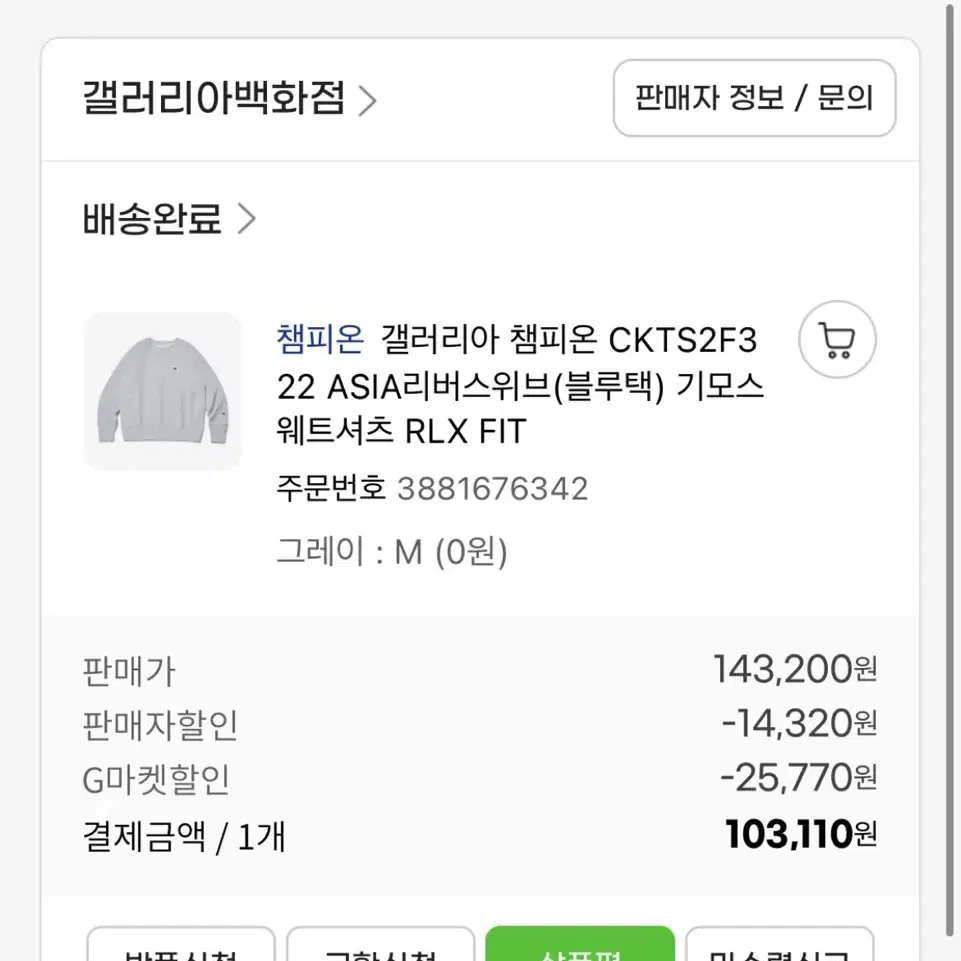Screen dimensions: 961x961
Task: Open the 갤러리아백화점 store chevron
Action: click(x=367, y=101)
